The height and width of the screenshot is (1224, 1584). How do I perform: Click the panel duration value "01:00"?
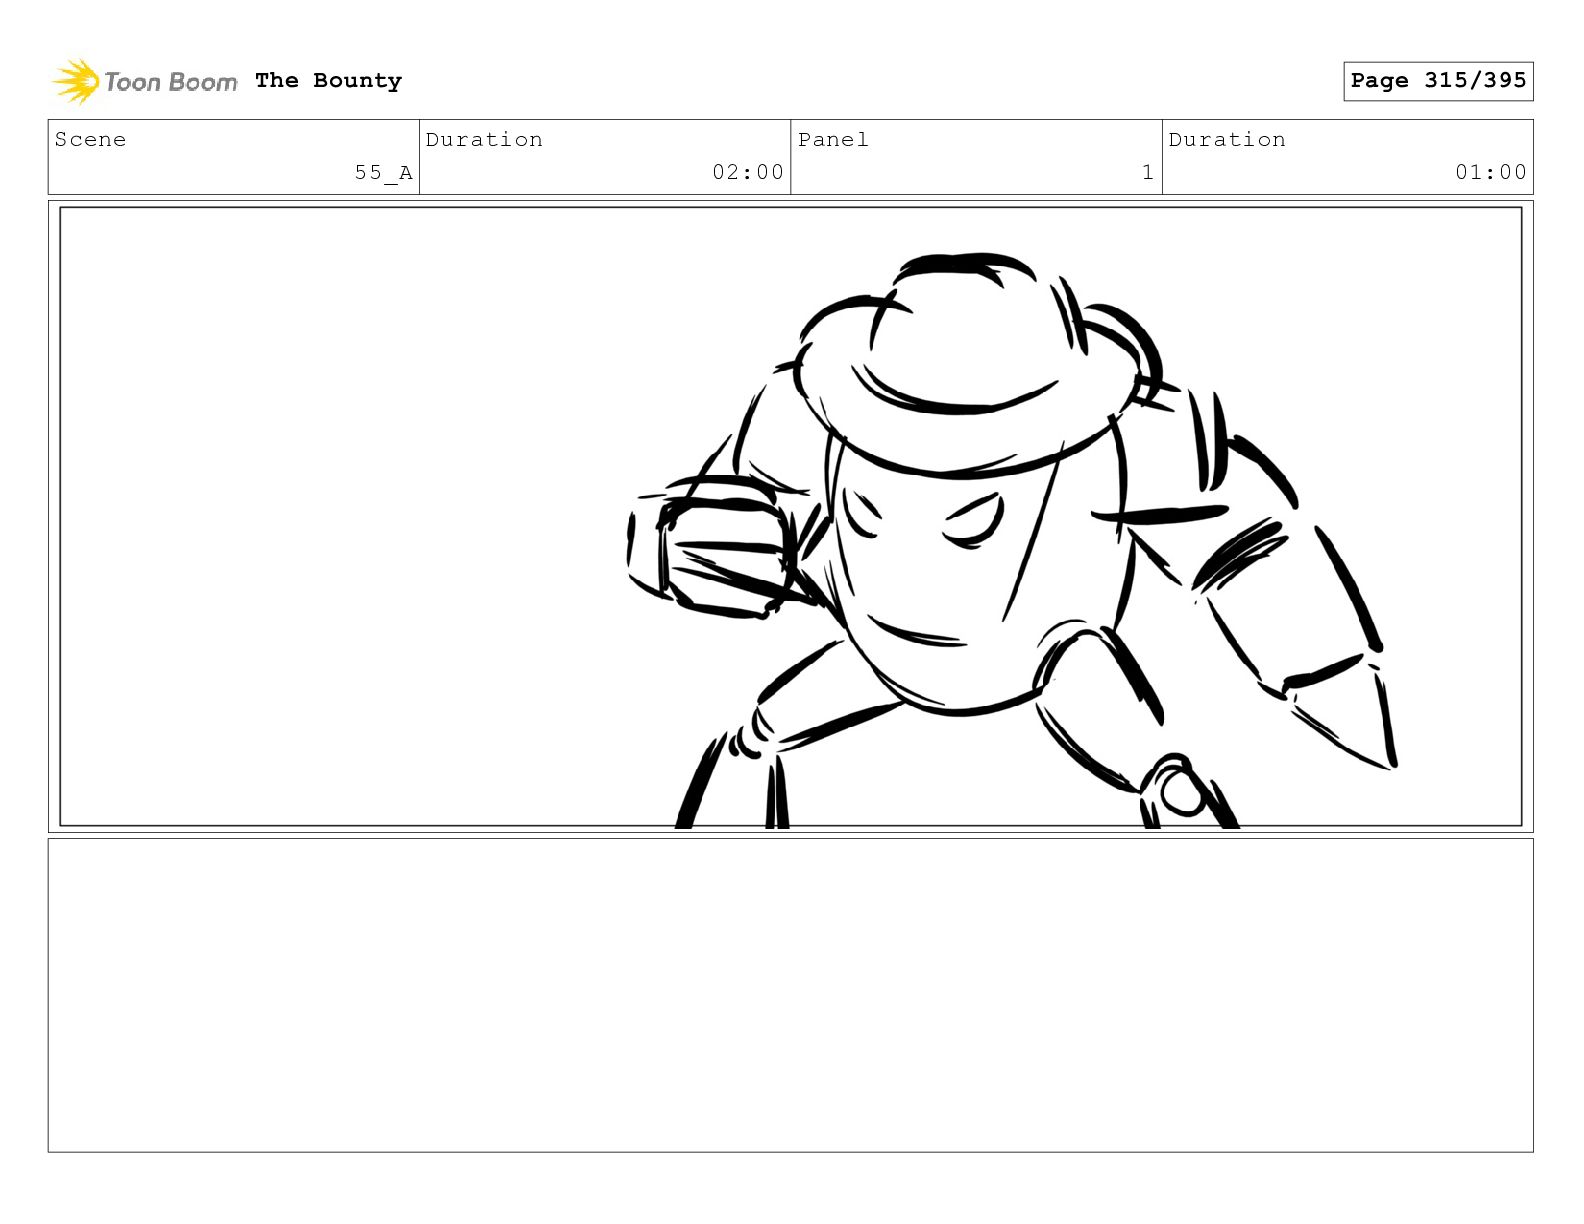point(1491,172)
